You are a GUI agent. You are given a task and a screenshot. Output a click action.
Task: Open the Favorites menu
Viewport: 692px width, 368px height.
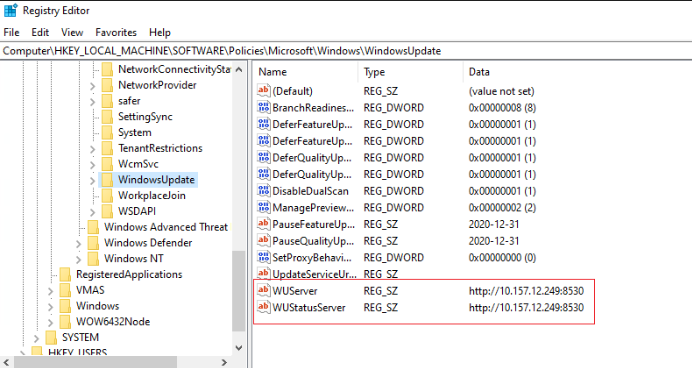point(116,32)
